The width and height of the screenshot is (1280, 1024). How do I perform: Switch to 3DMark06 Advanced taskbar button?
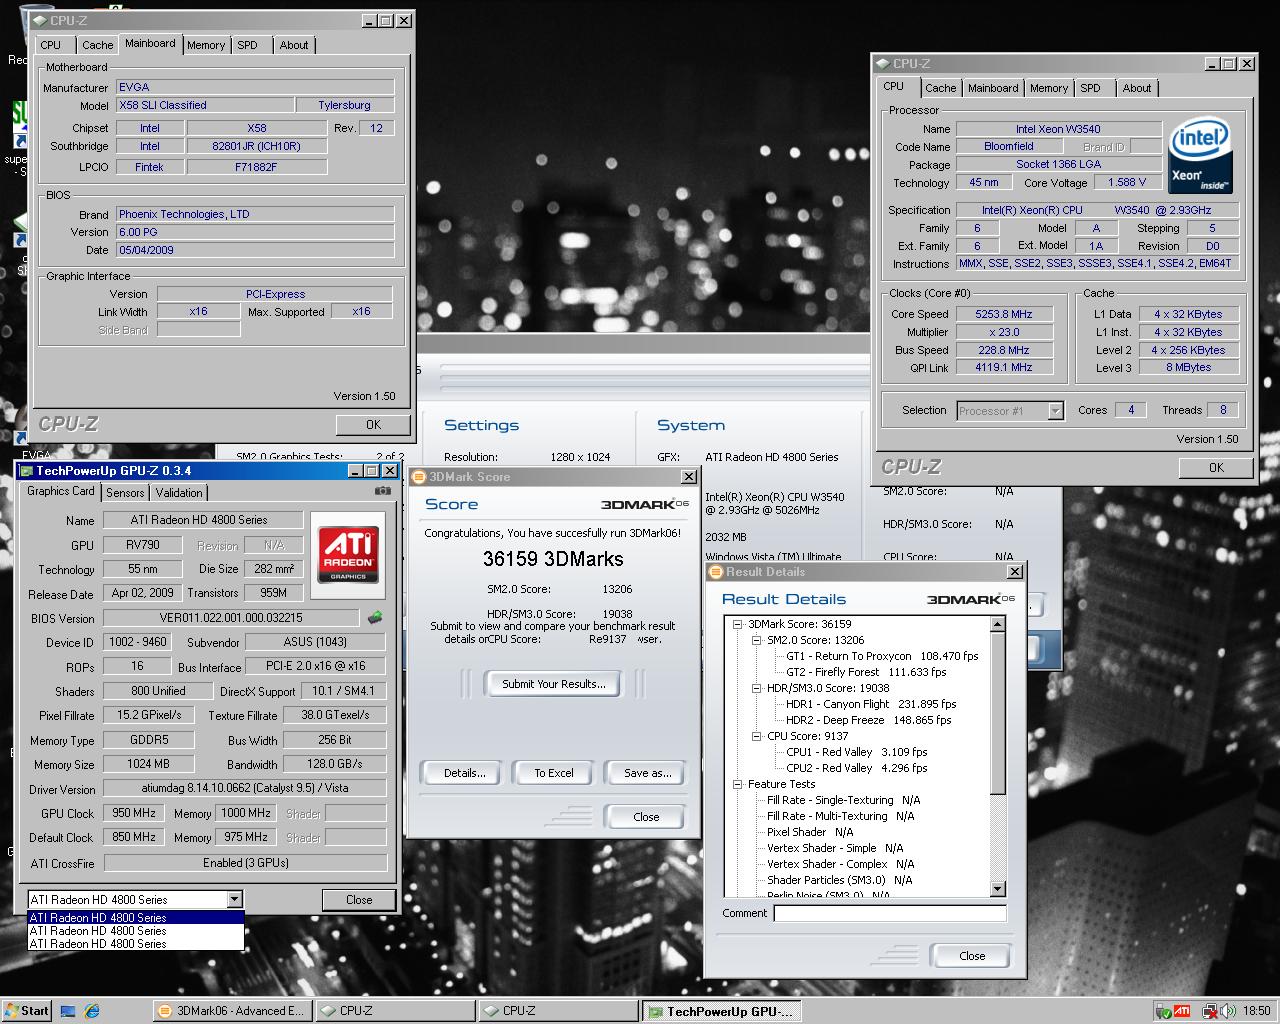232,1011
